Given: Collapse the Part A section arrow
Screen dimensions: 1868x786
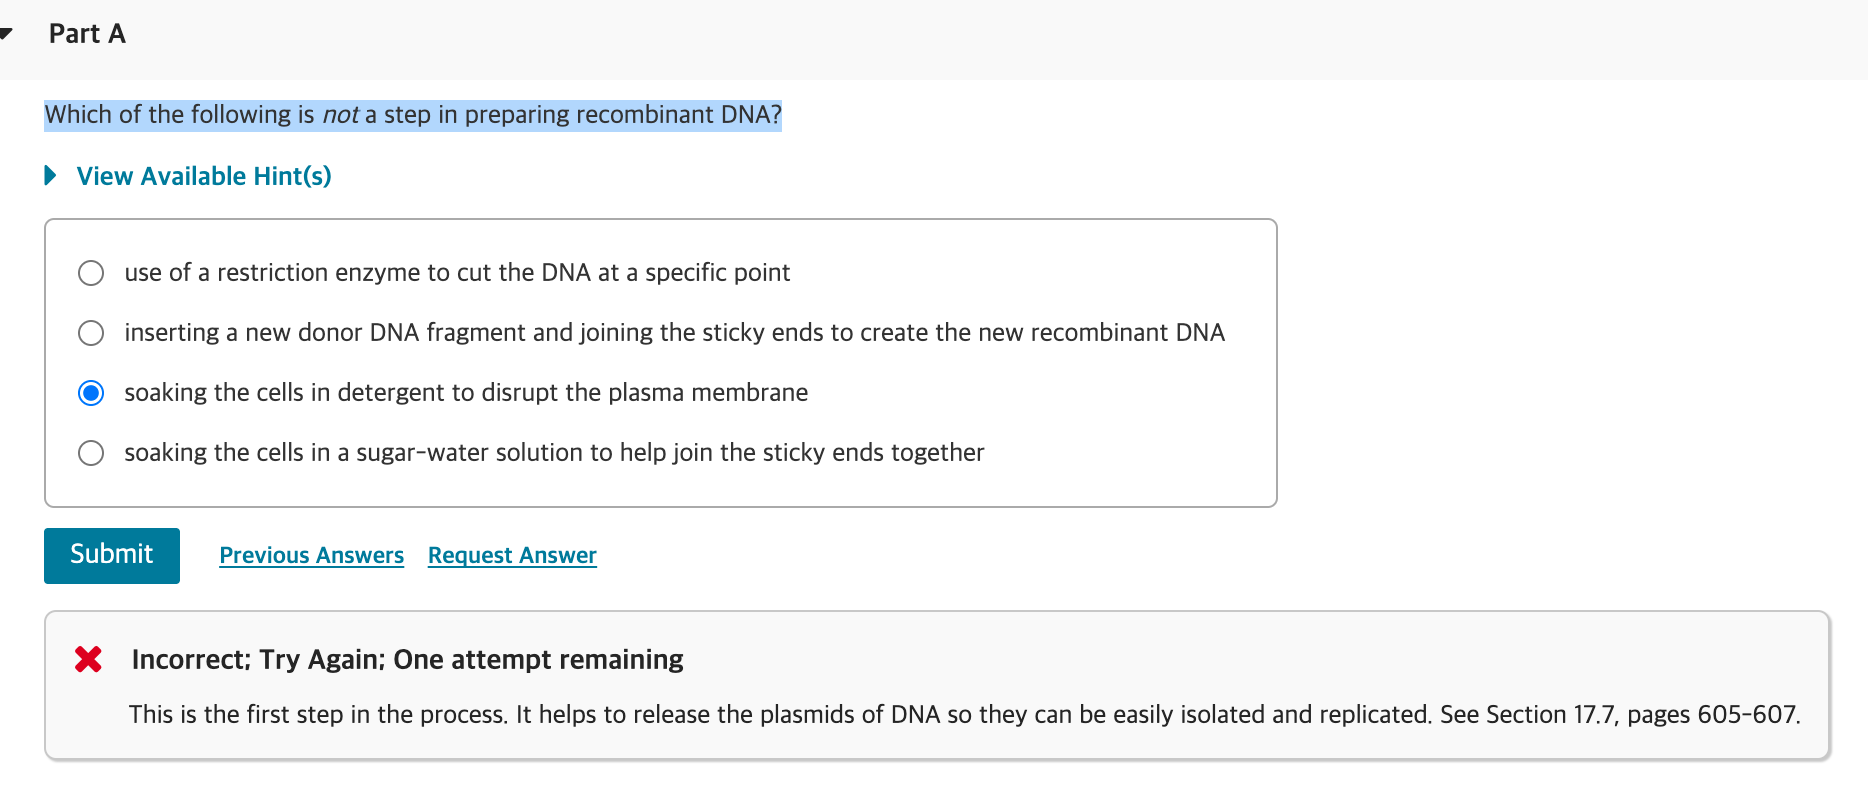Looking at the screenshot, I should click(6, 34).
